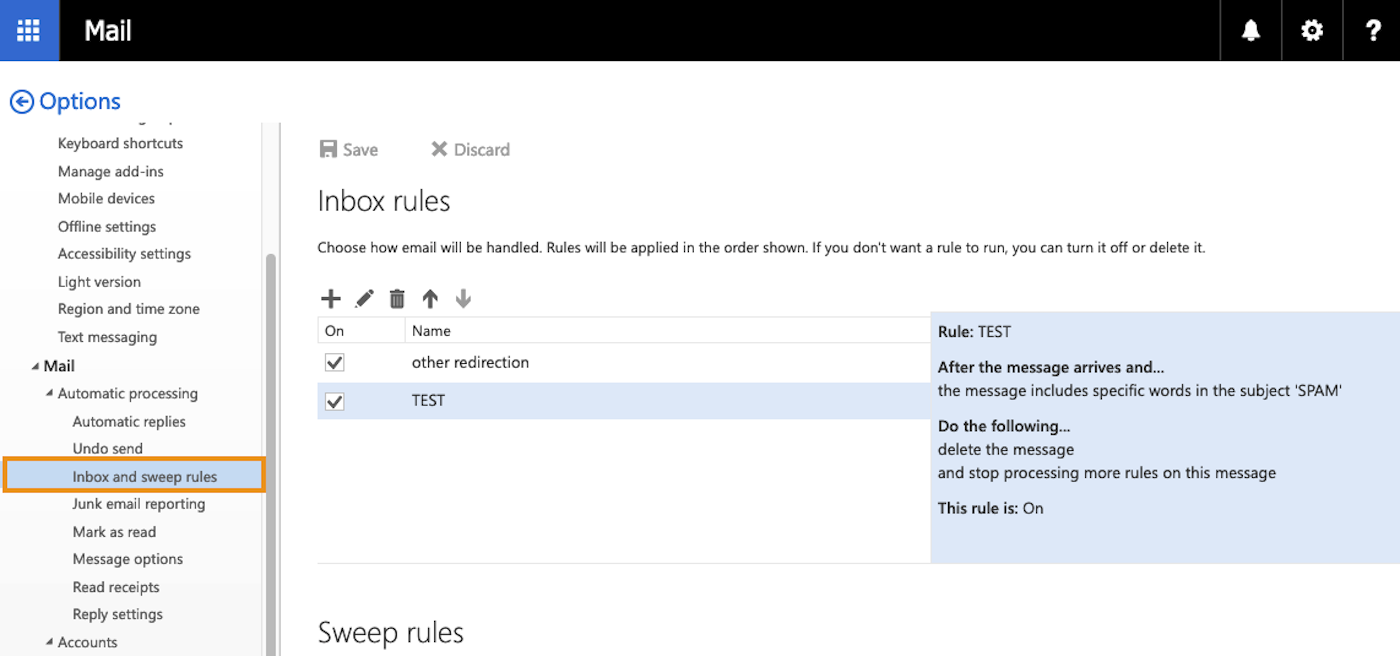The width and height of the screenshot is (1400, 656).
Task: Open Junk email reporting settings
Action: (x=138, y=504)
